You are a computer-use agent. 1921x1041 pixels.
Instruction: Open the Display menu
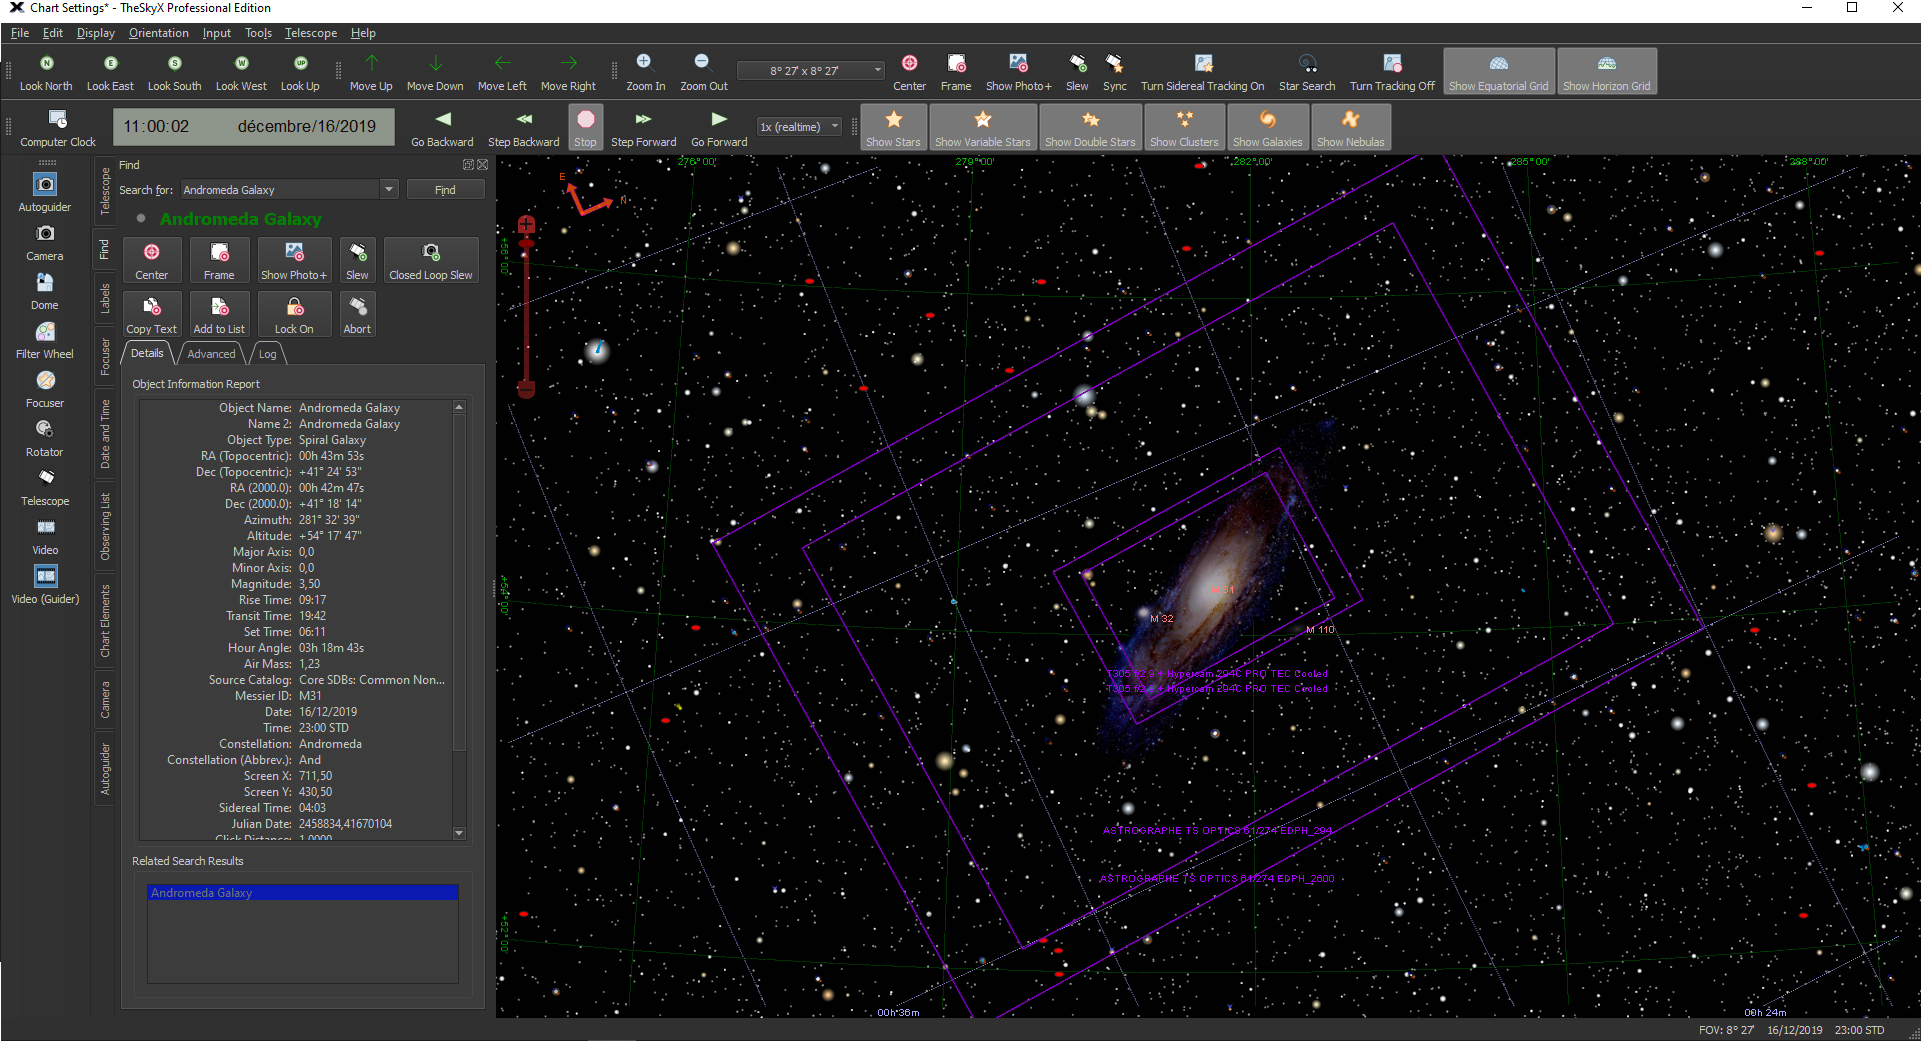click(95, 33)
